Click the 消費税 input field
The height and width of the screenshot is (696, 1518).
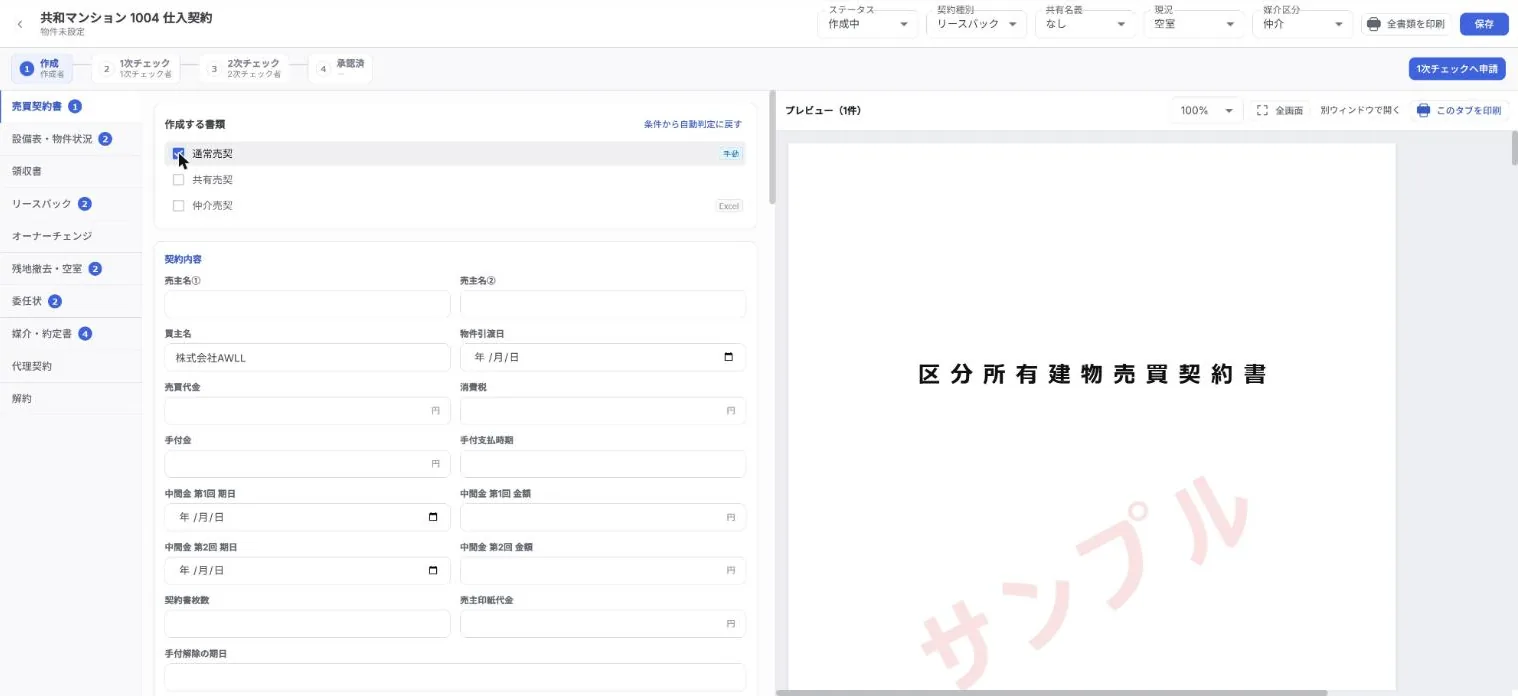point(603,410)
